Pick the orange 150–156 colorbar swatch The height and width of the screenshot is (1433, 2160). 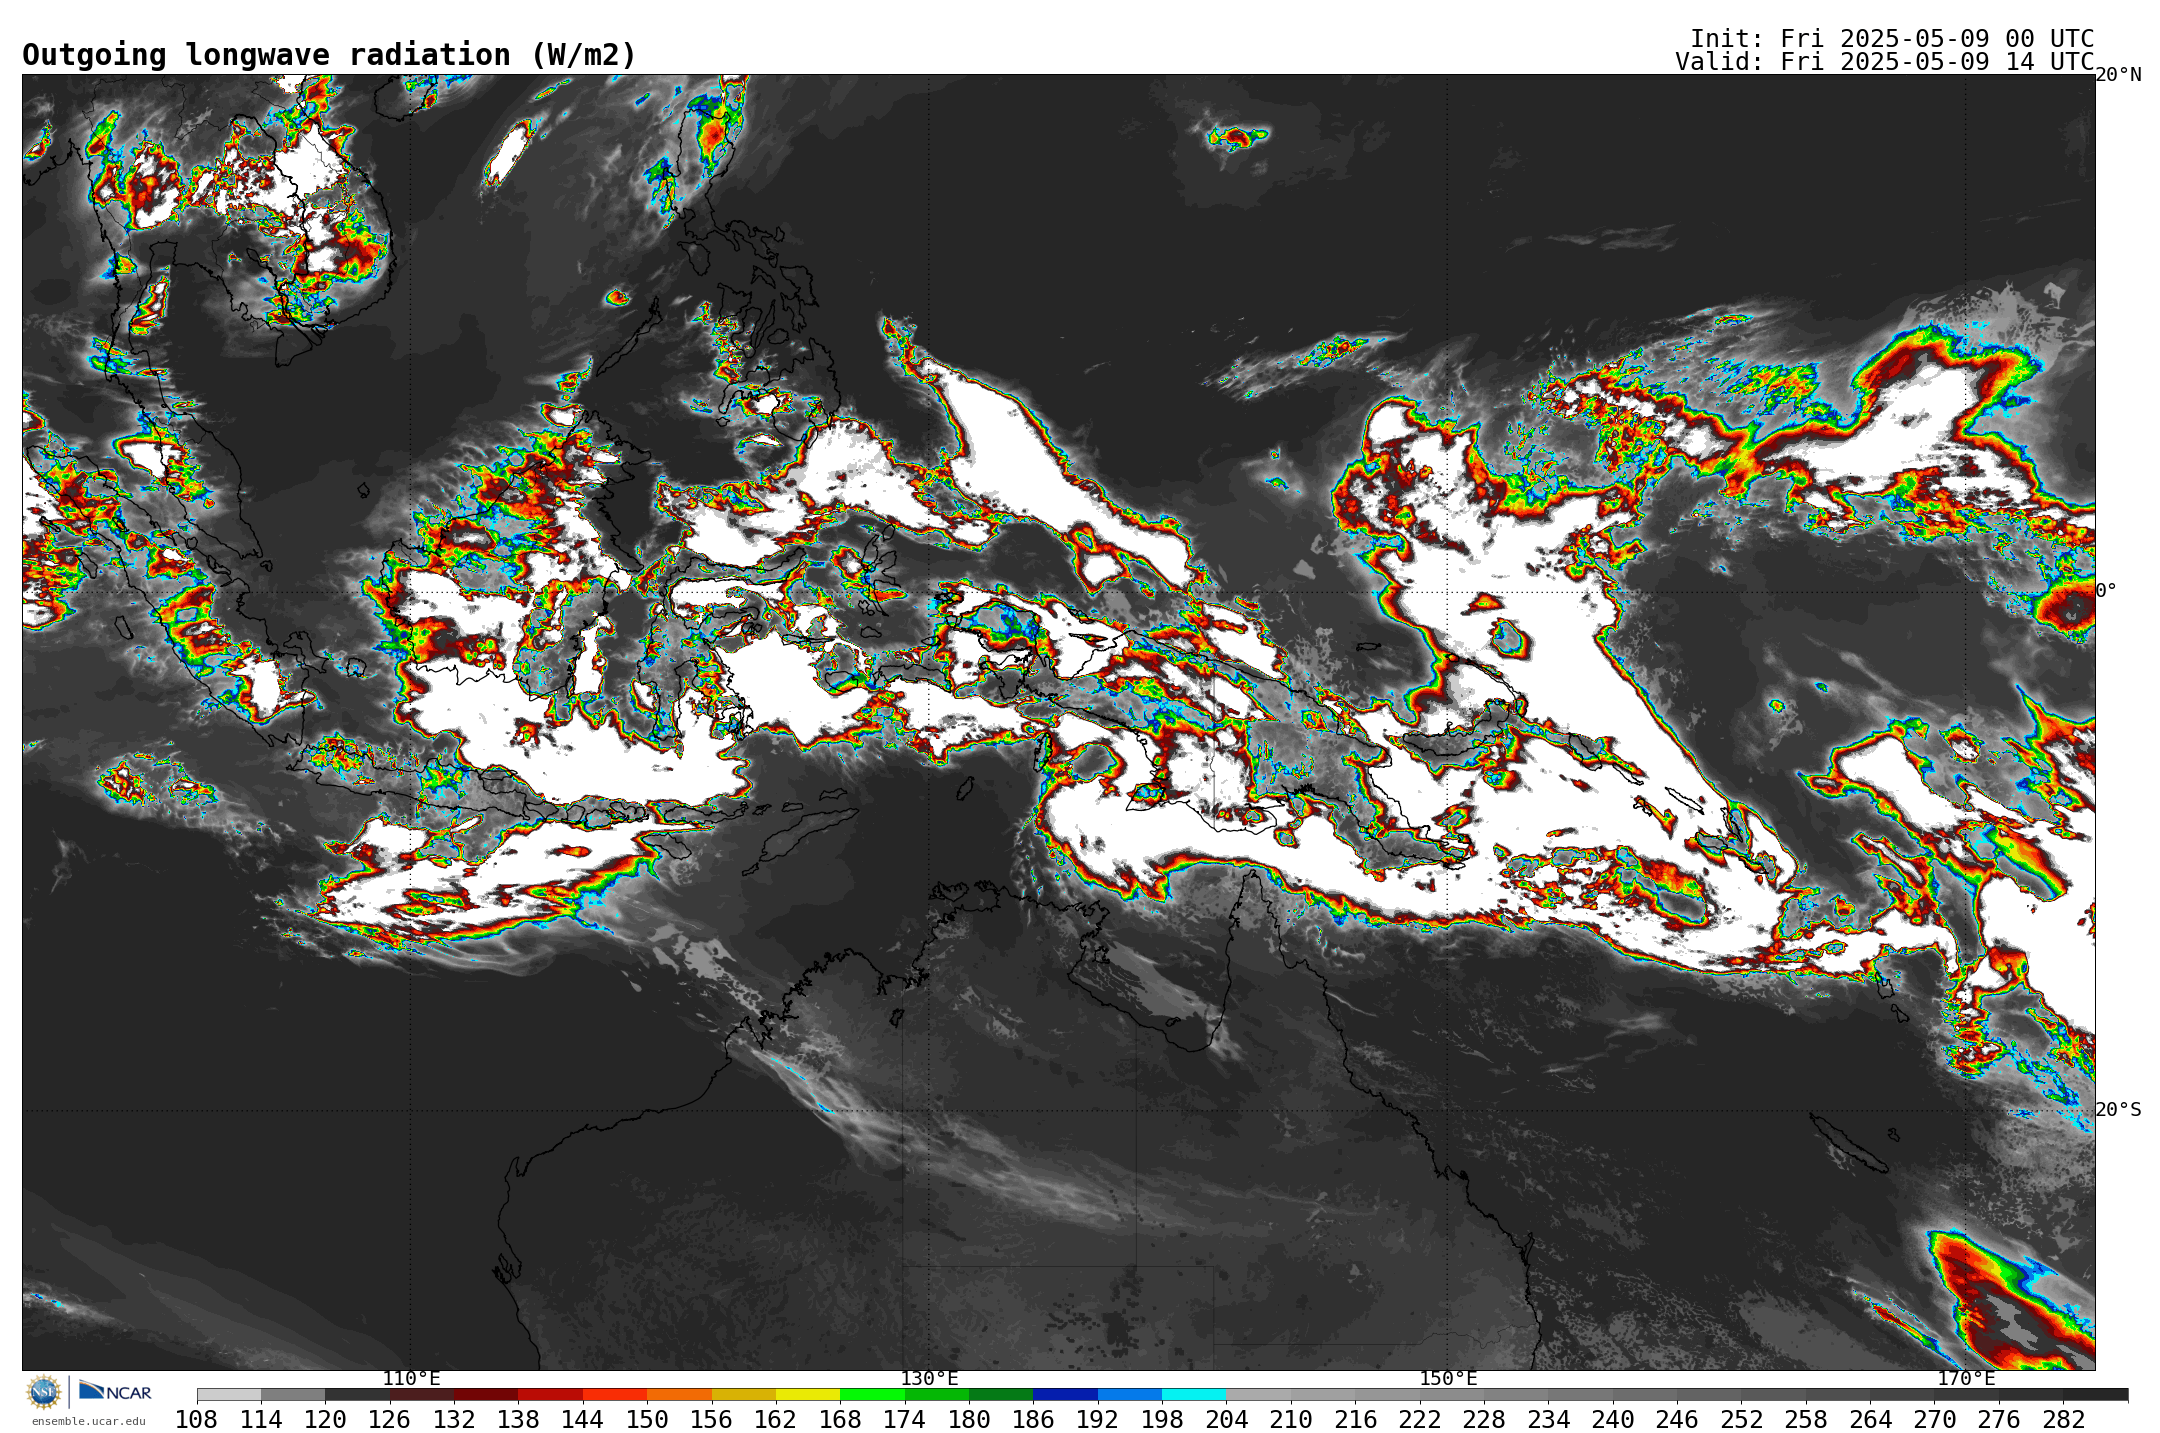point(679,1394)
